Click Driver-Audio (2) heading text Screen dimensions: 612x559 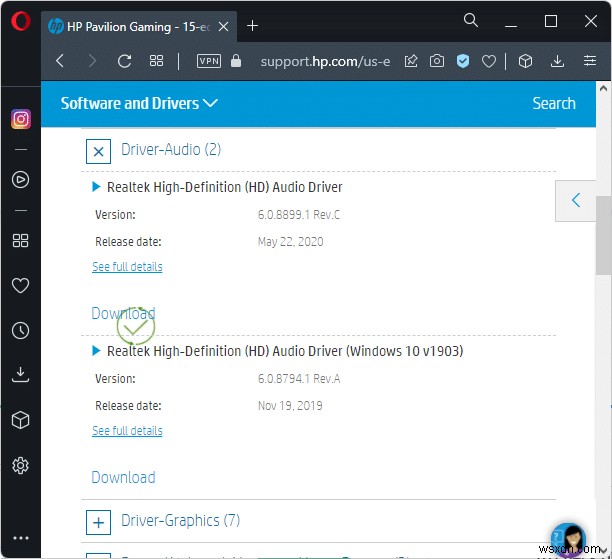coord(171,150)
